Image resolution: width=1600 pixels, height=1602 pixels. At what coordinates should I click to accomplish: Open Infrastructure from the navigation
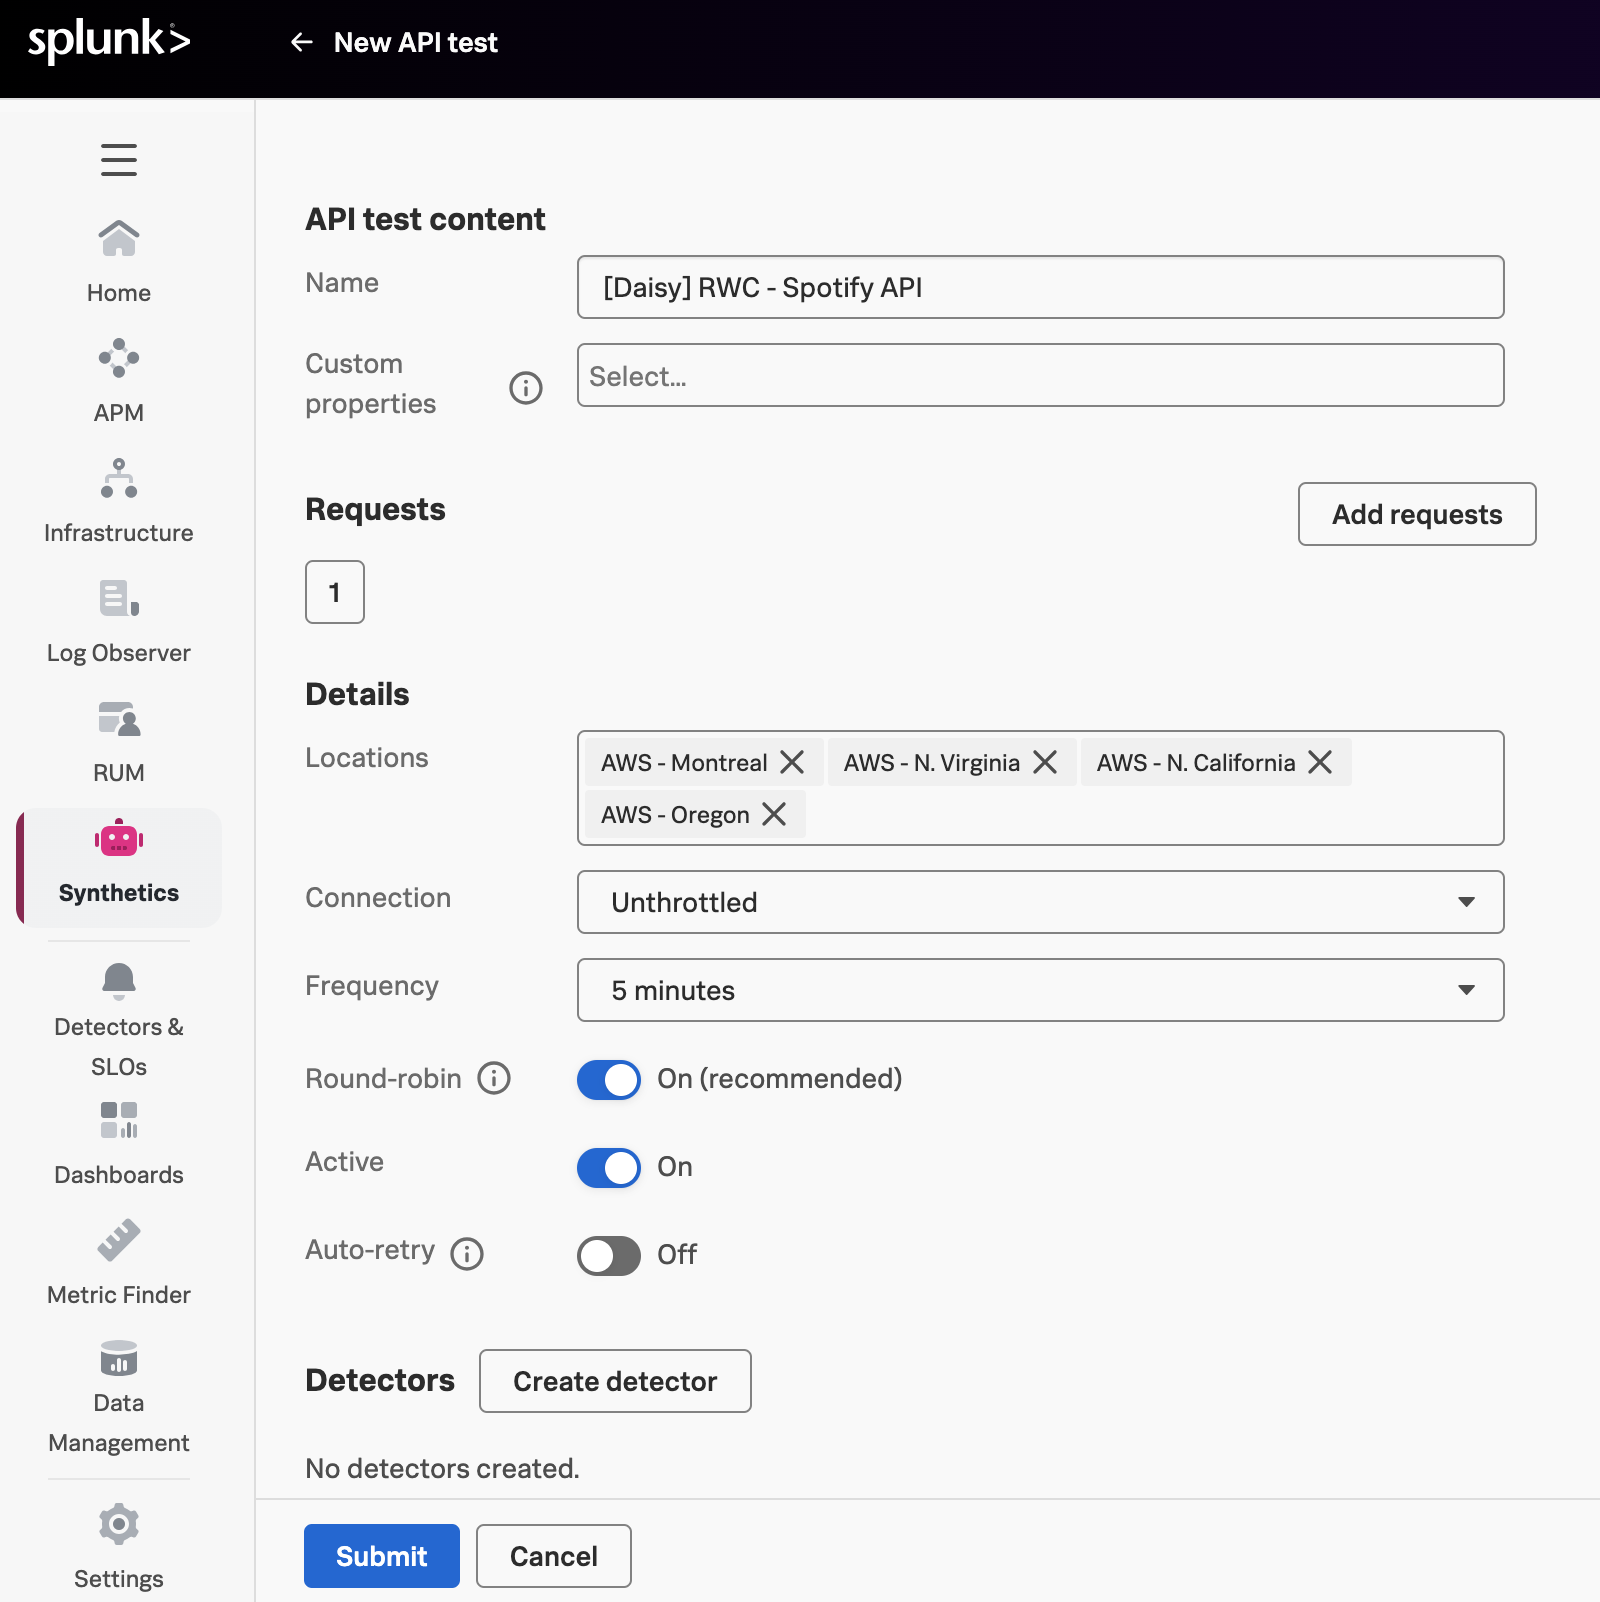click(118, 500)
